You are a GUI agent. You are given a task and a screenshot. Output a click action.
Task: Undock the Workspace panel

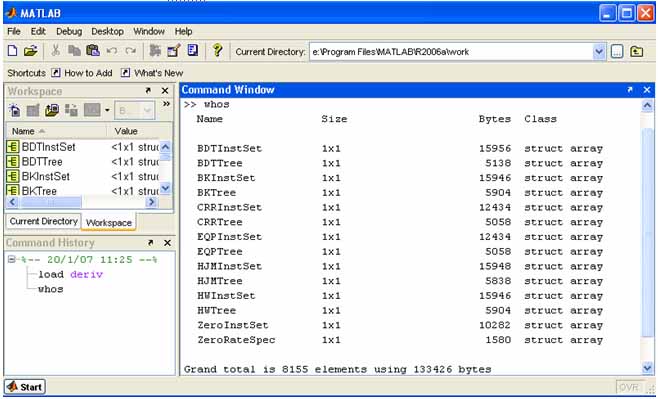tap(148, 91)
